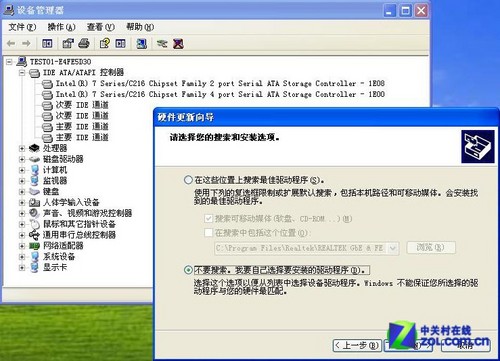Click the 磁盘驱动器 disk drive icon
Image resolution: width=500 pixels, height=361 pixels.
click(x=34, y=159)
